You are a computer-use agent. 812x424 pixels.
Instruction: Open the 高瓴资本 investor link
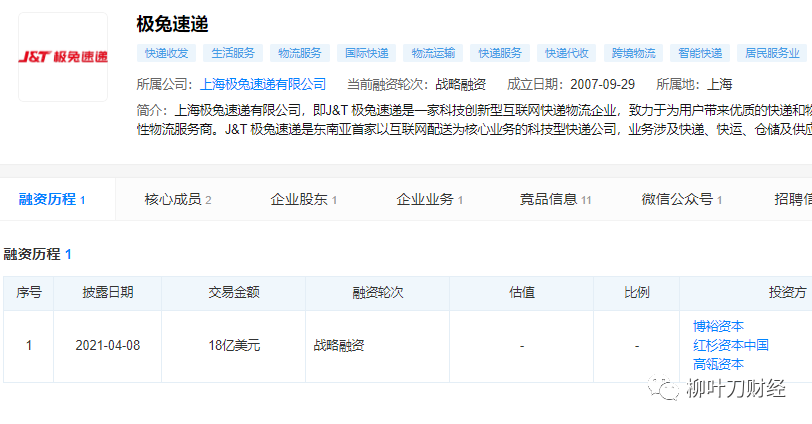pyautogui.click(x=718, y=364)
